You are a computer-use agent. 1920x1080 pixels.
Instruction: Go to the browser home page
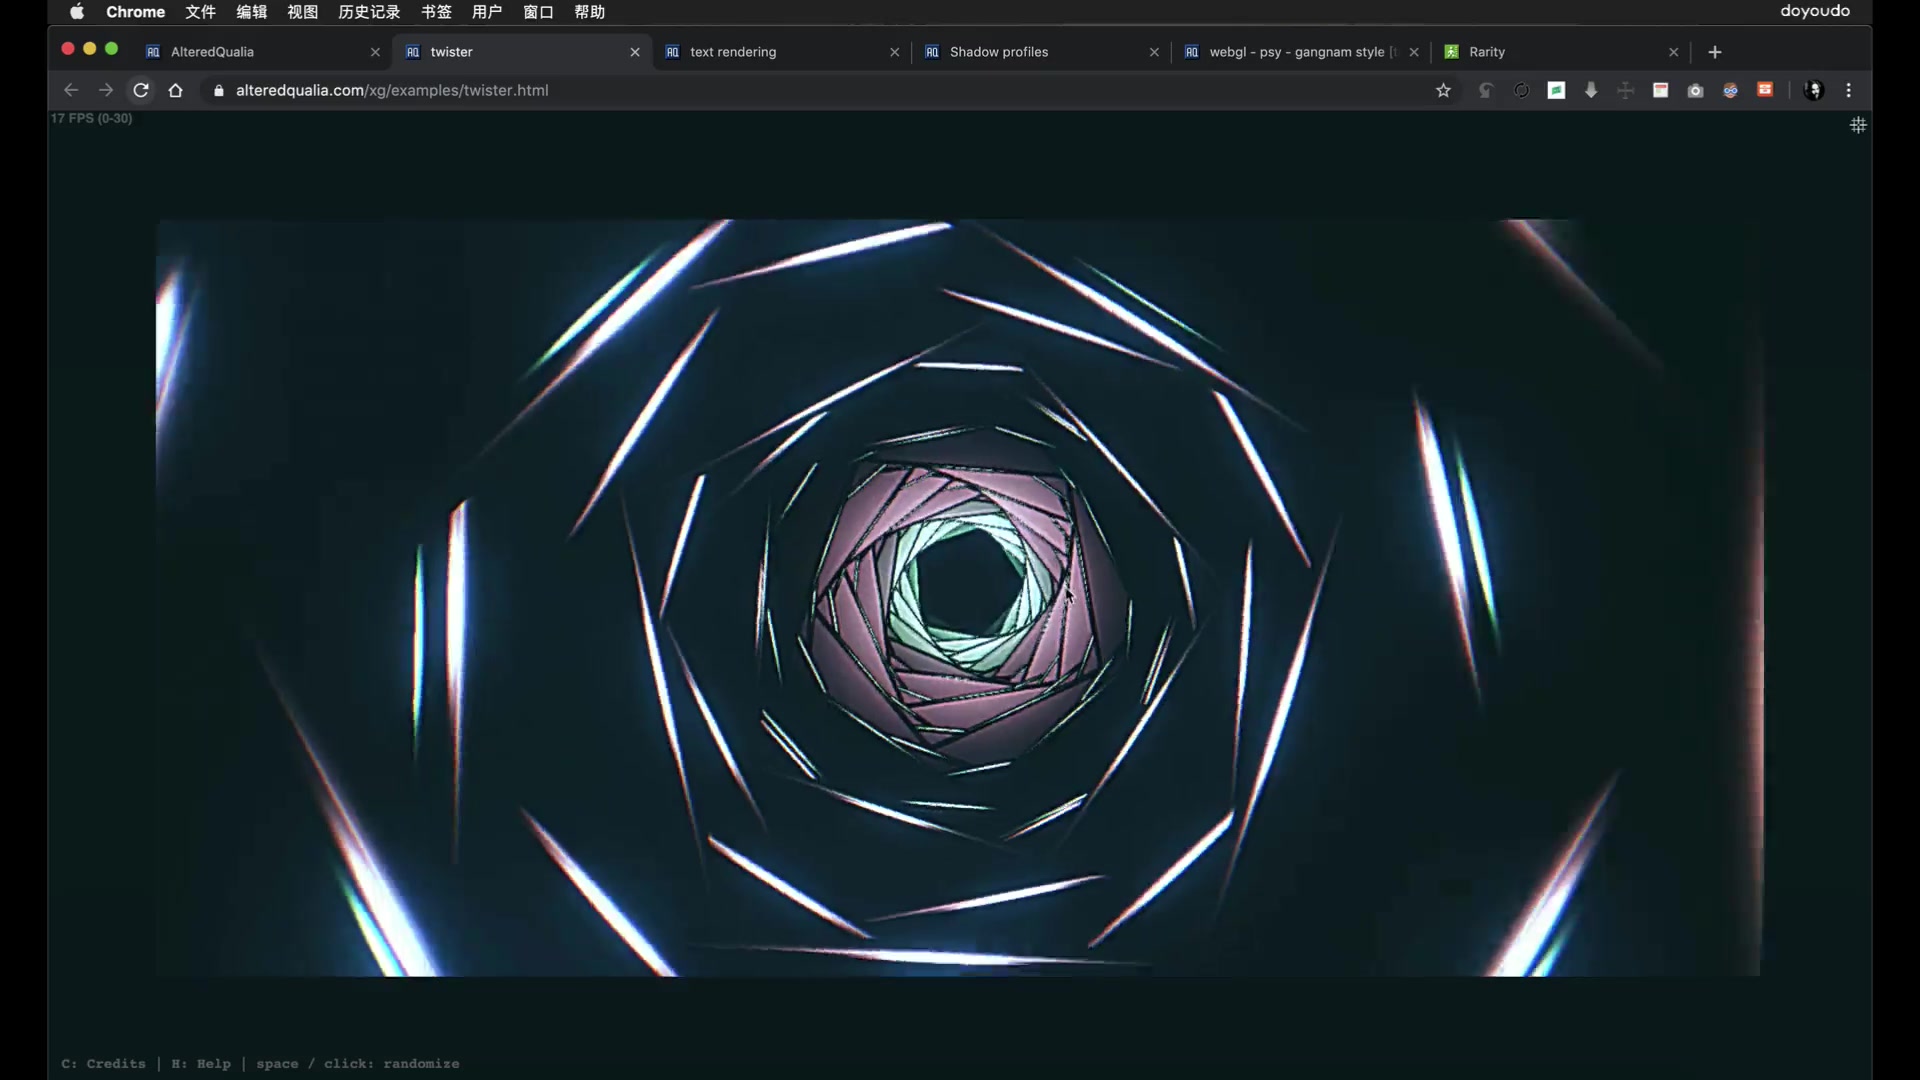(x=176, y=90)
